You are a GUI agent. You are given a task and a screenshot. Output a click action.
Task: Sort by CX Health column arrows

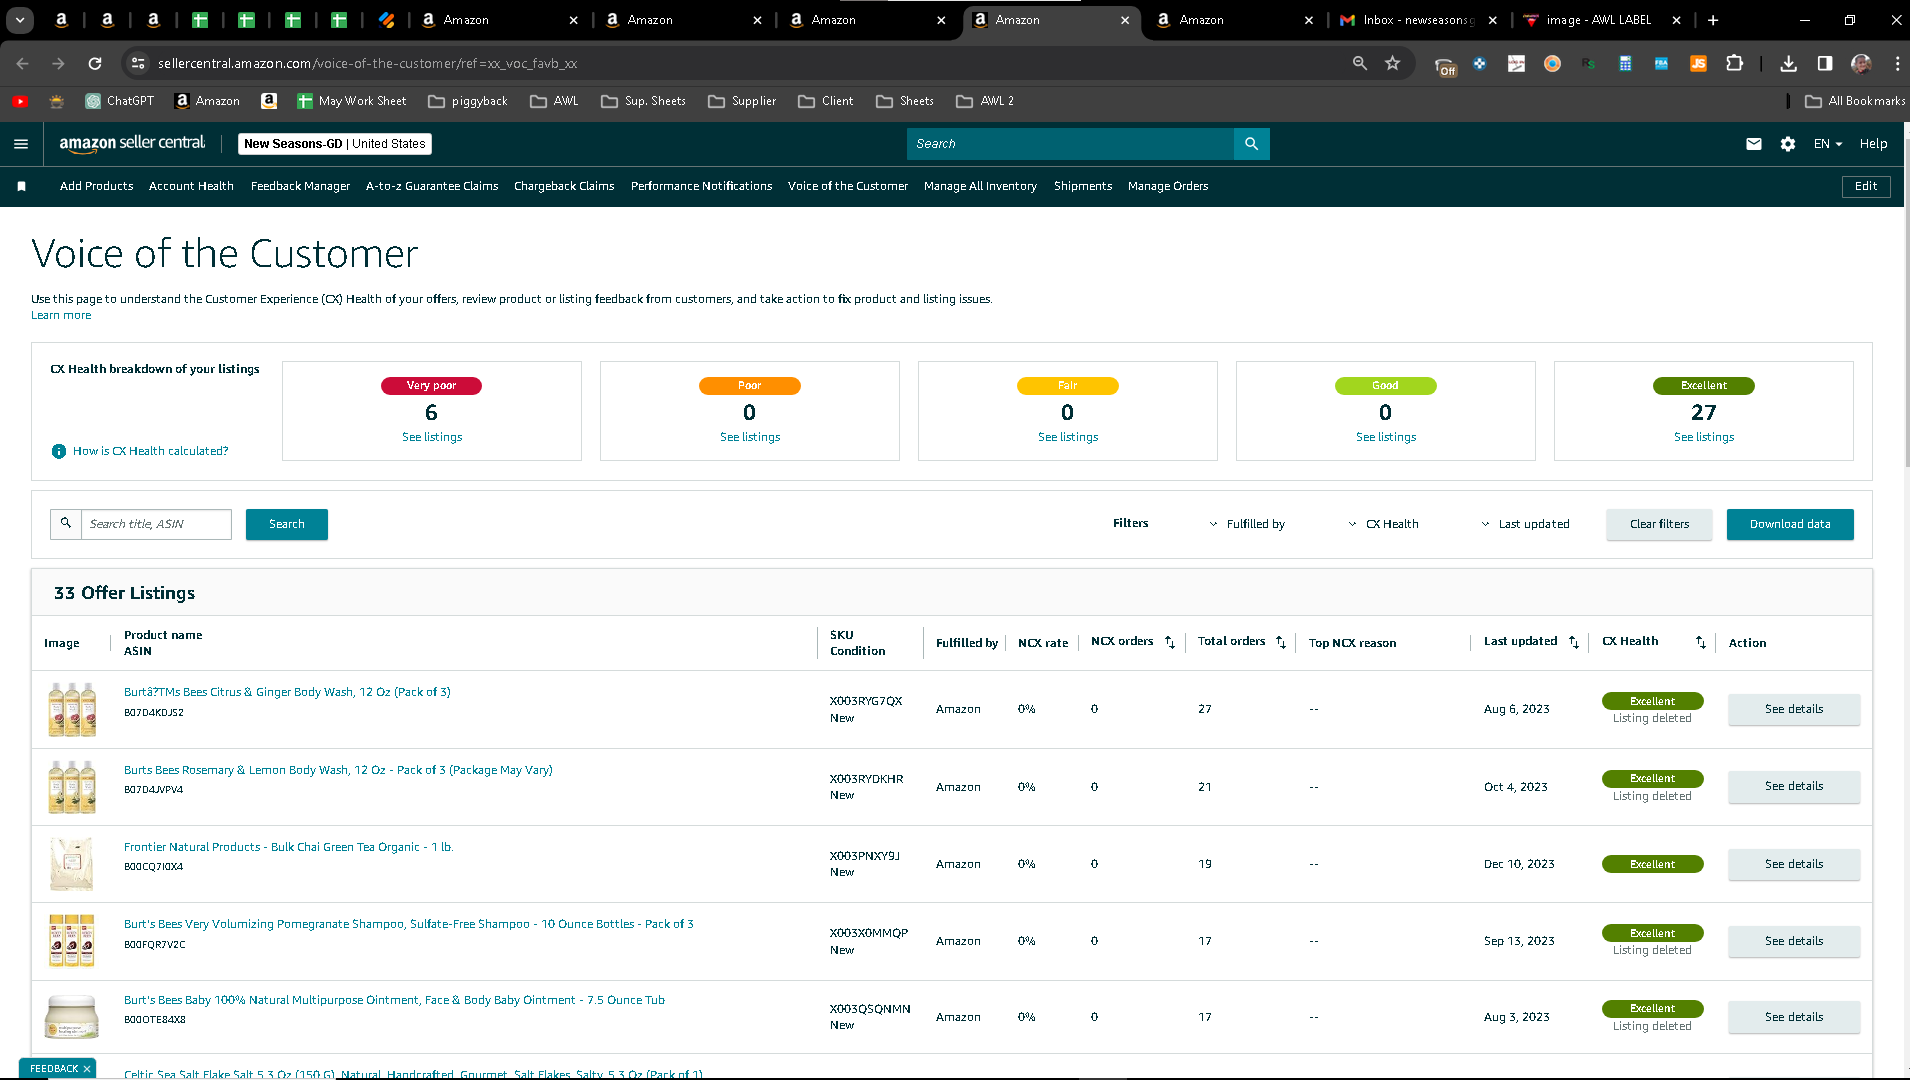pyautogui.click(x=1701, y=642)
